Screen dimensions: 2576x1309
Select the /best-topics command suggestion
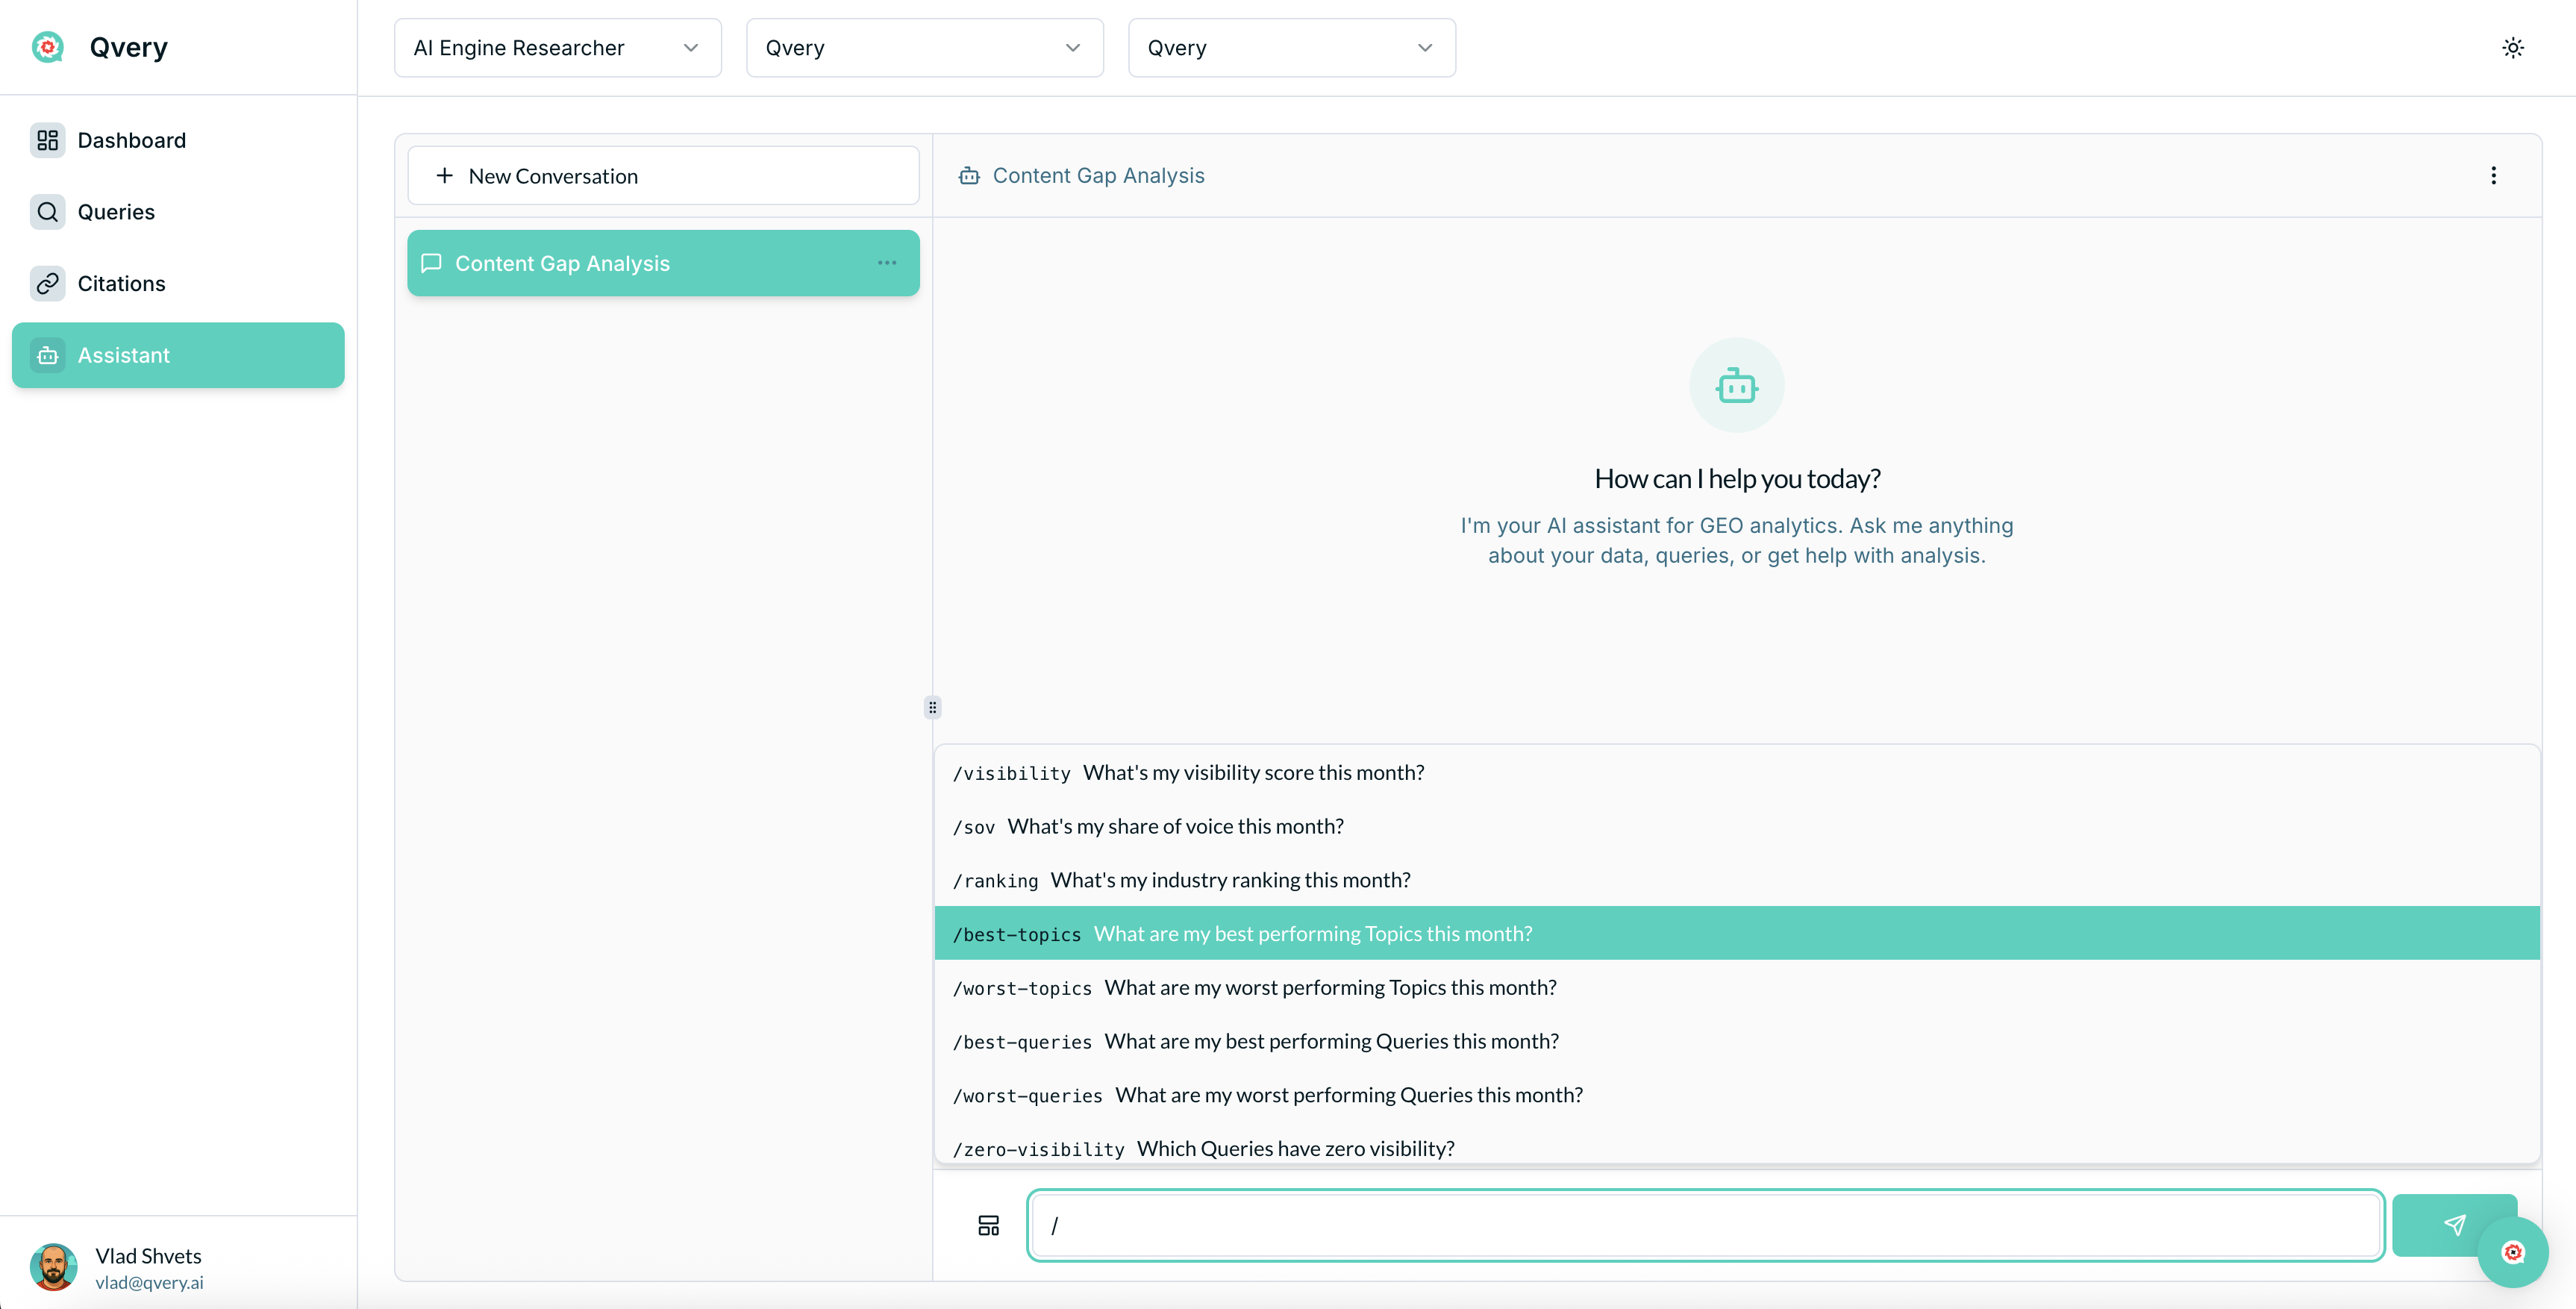(x=1736, y=933)
